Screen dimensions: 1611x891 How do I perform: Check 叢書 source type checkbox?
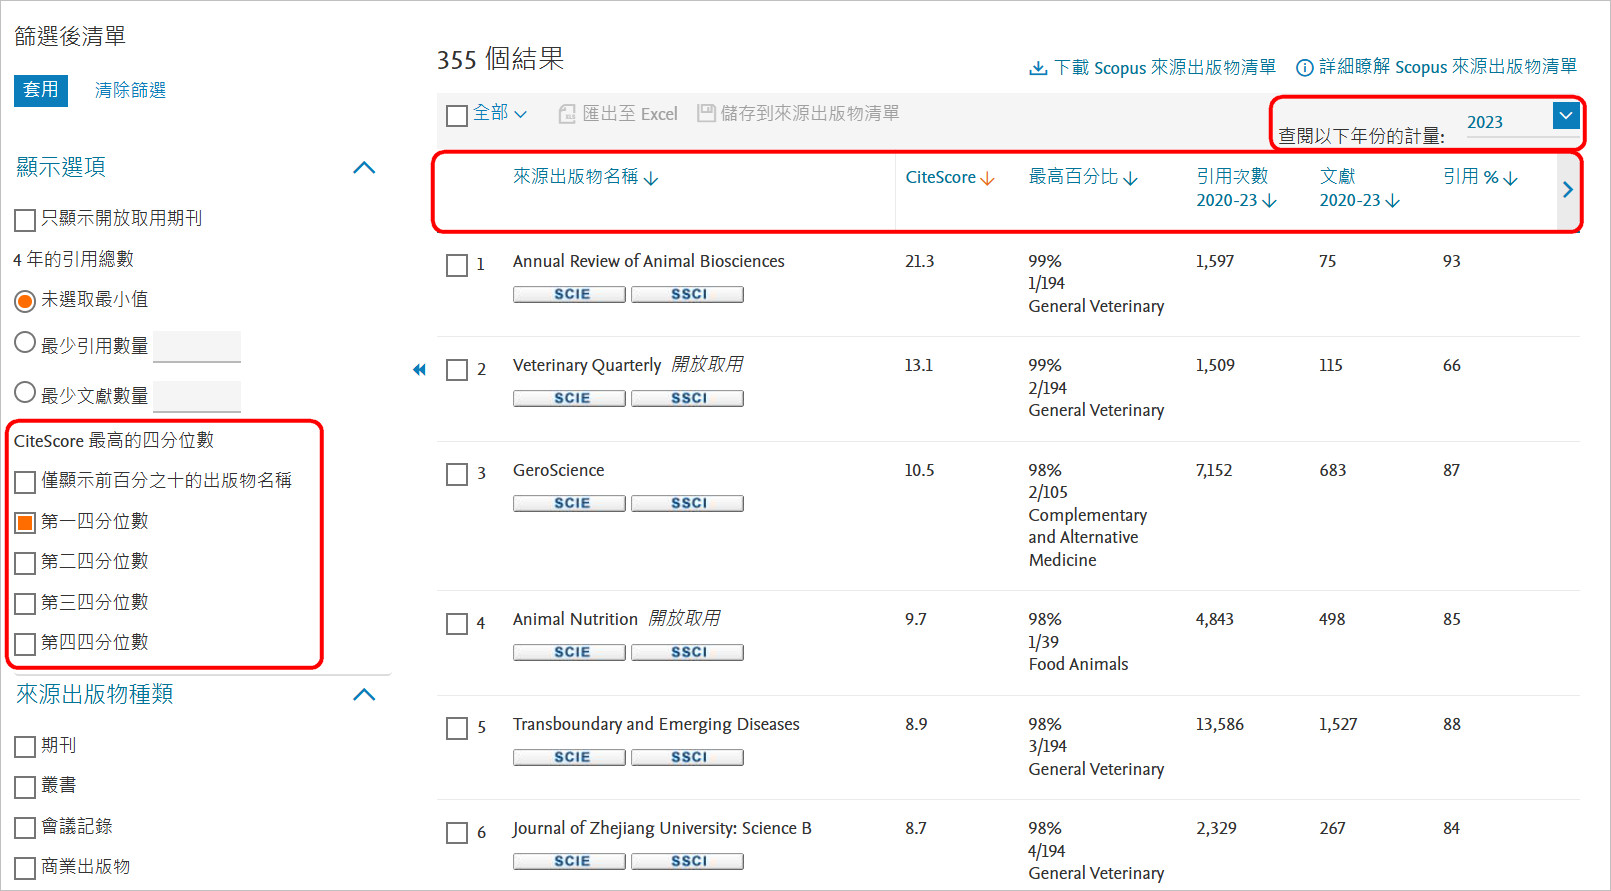click(x=25, y=787)
